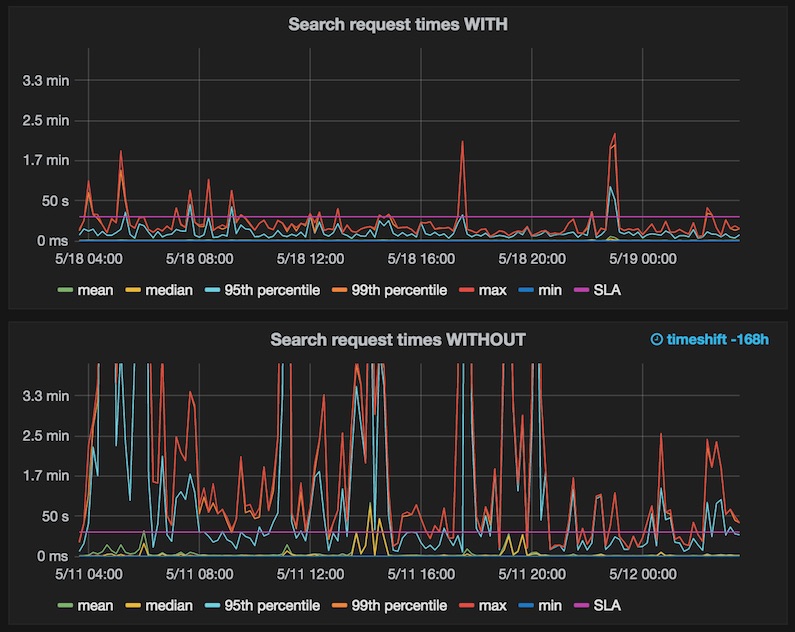Click the min blue swatch in bottom legend
Screen dimensions: 795x632
coord(526,605)
